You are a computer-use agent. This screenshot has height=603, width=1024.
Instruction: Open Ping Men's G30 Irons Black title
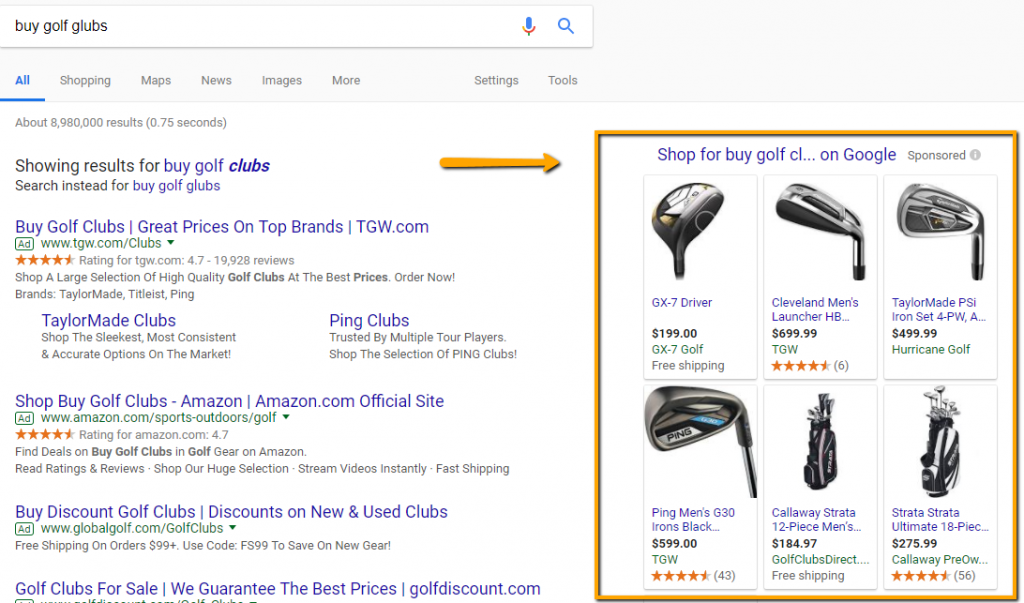(x=693, y=520)
